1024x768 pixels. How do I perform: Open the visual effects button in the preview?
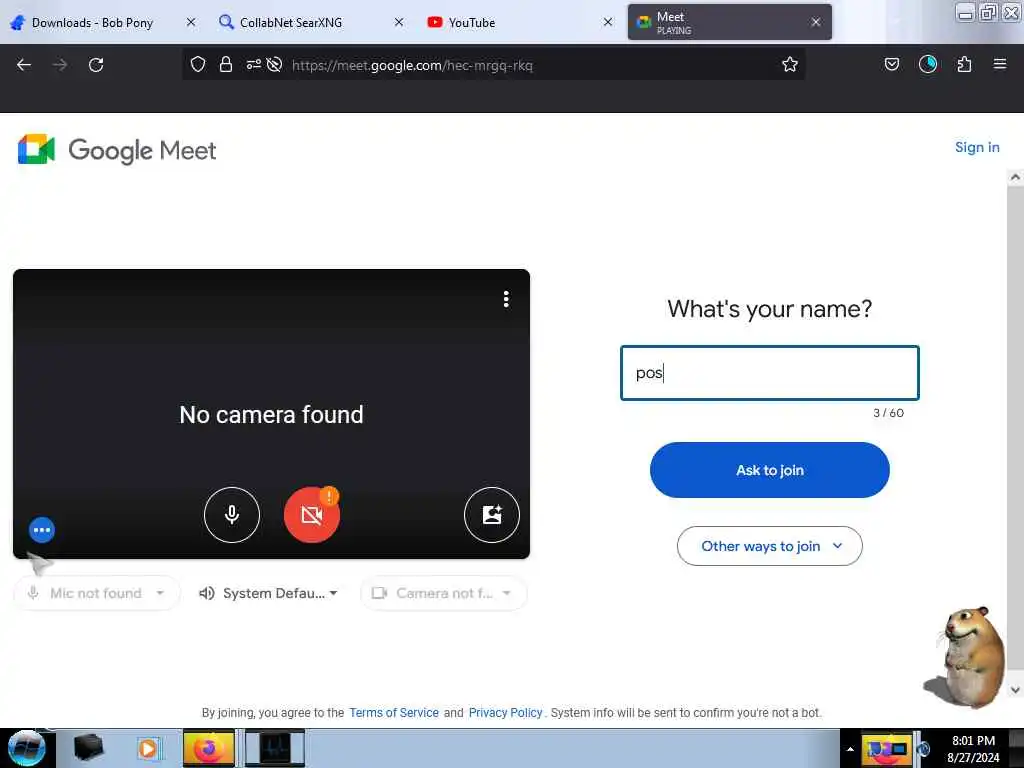pyautogui.click(x=492, y=515)
